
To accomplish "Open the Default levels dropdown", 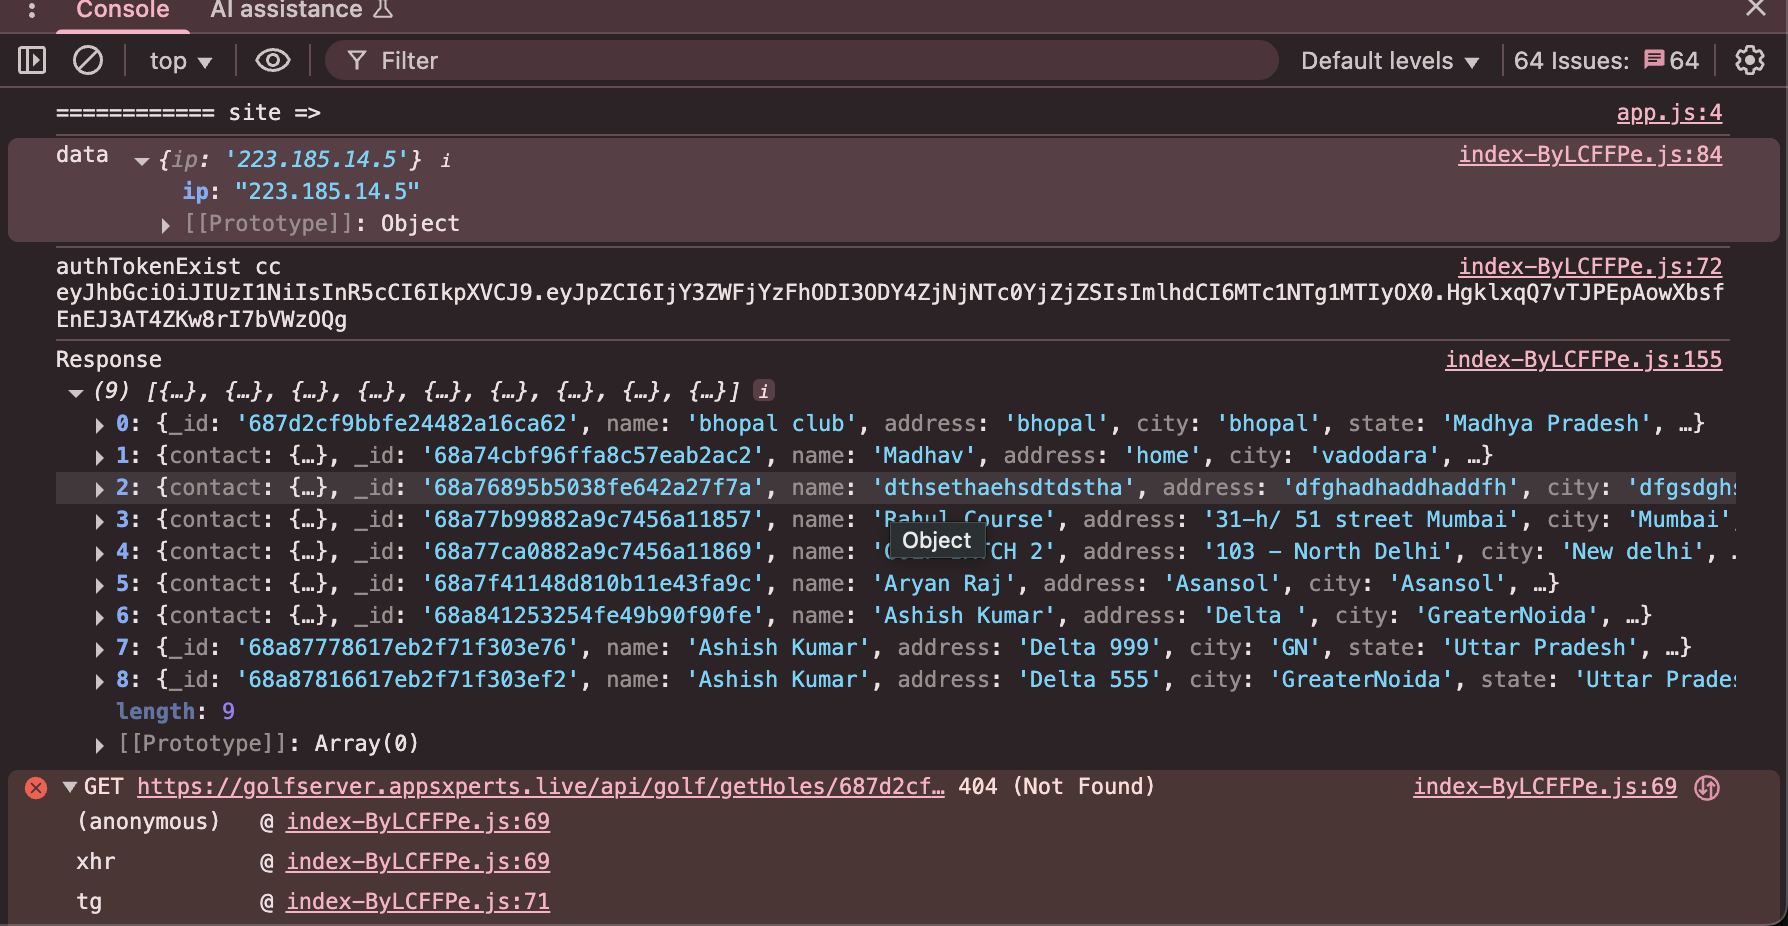I will pyautogui.click(x=1388, y=61).
